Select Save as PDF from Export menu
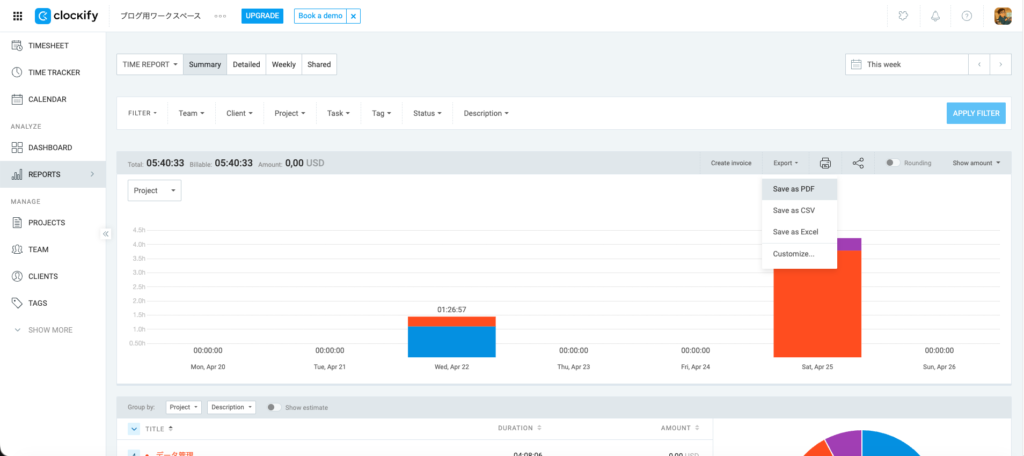Image resolution: width=1024 pixels, height=456 pixels. tap(794, 189)
